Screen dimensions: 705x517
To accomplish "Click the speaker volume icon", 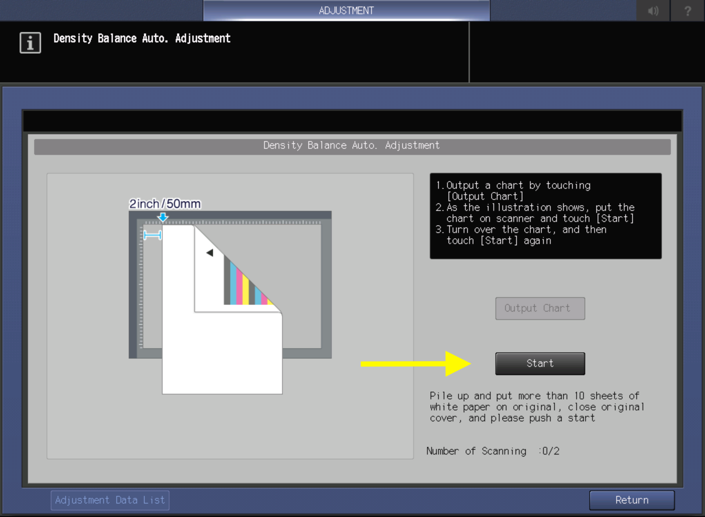I will 653,11.
